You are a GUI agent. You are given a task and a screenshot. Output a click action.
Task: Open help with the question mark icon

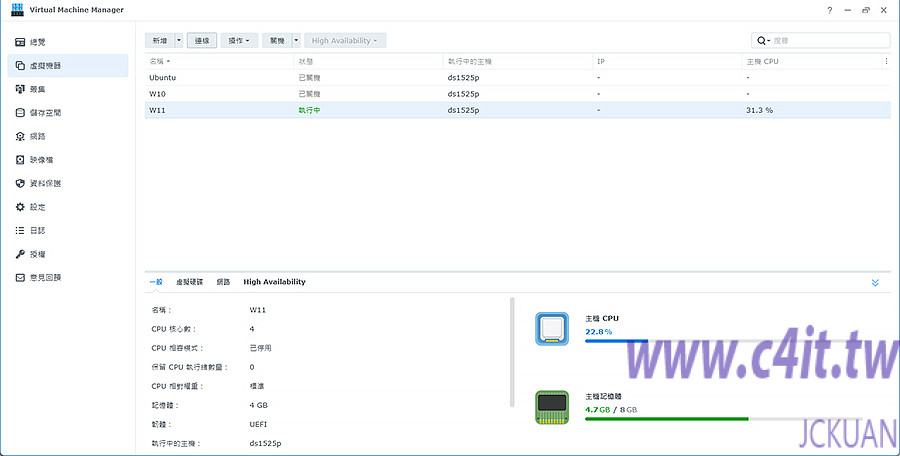click(829, 10)
